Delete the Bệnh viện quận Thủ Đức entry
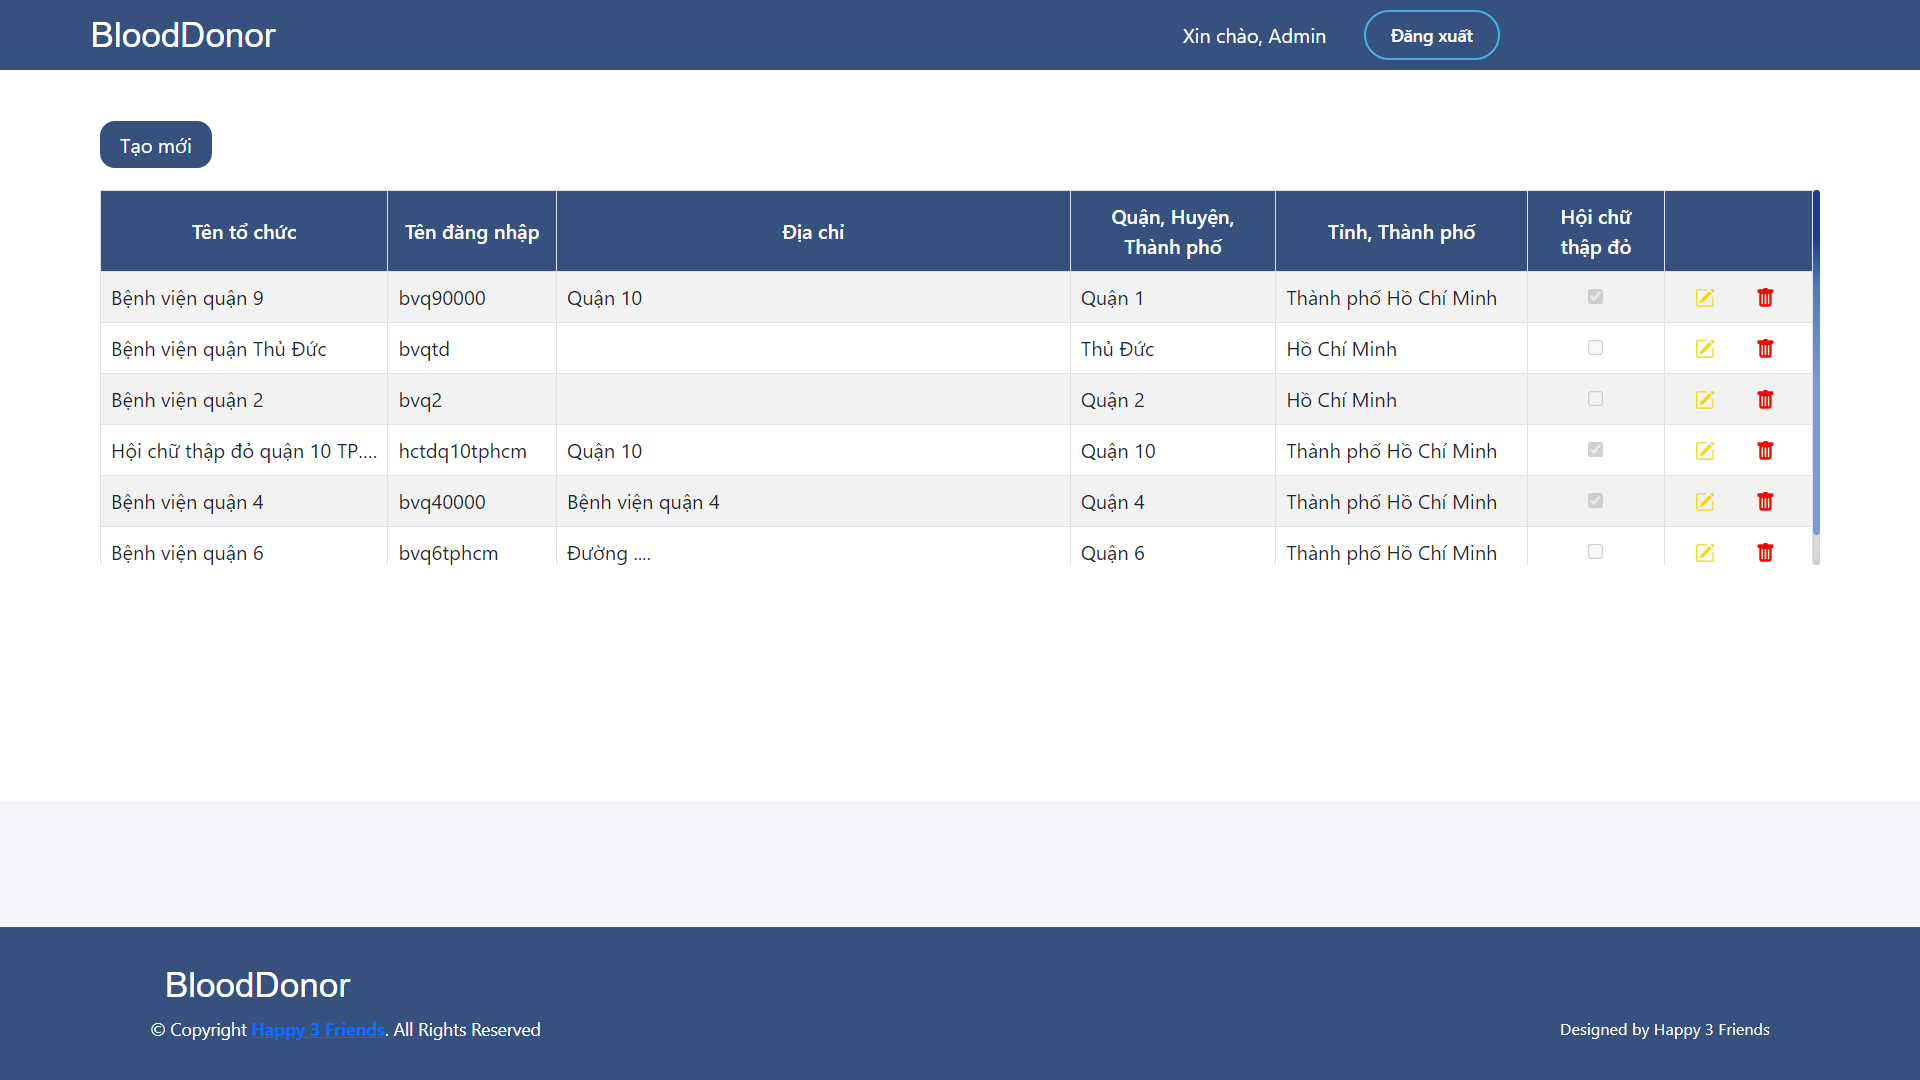Viewport: 1920px width, 1080px height. point(1765,349)
